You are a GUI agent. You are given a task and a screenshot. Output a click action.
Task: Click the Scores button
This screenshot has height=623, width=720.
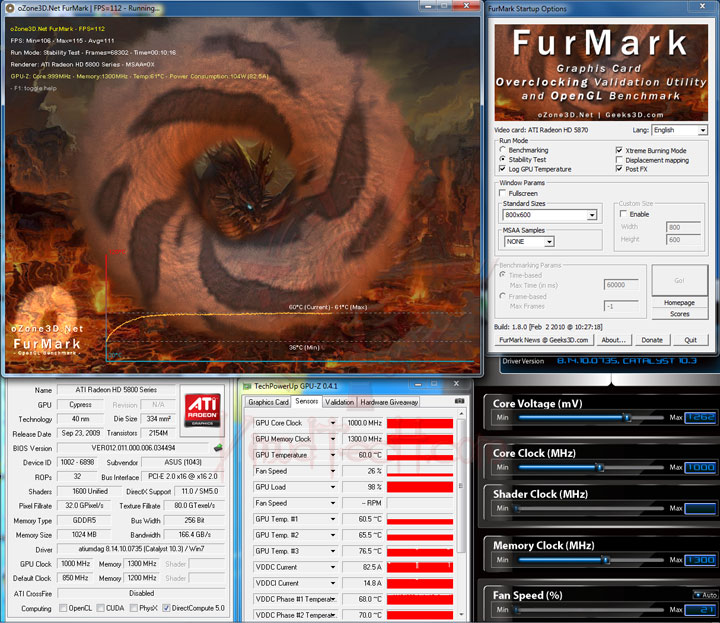coord(679,314)
